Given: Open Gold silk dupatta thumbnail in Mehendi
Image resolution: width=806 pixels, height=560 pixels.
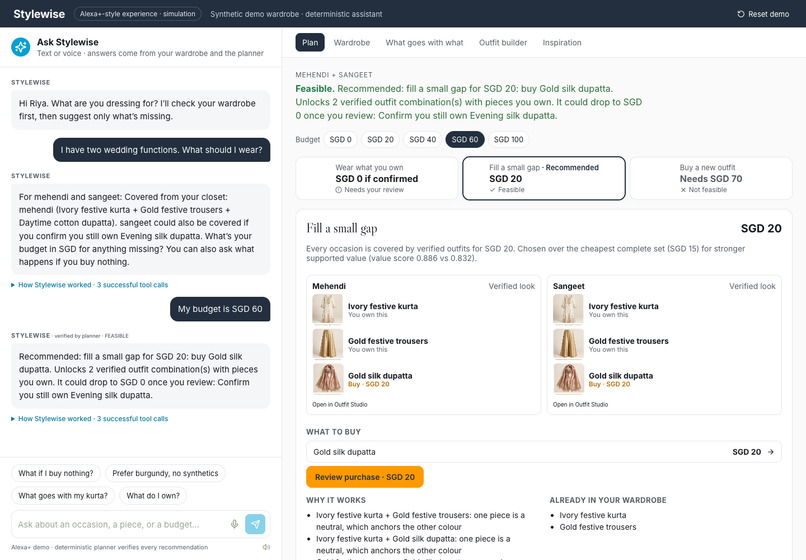Looking at the screenshot, I should (x=327, y=378).
